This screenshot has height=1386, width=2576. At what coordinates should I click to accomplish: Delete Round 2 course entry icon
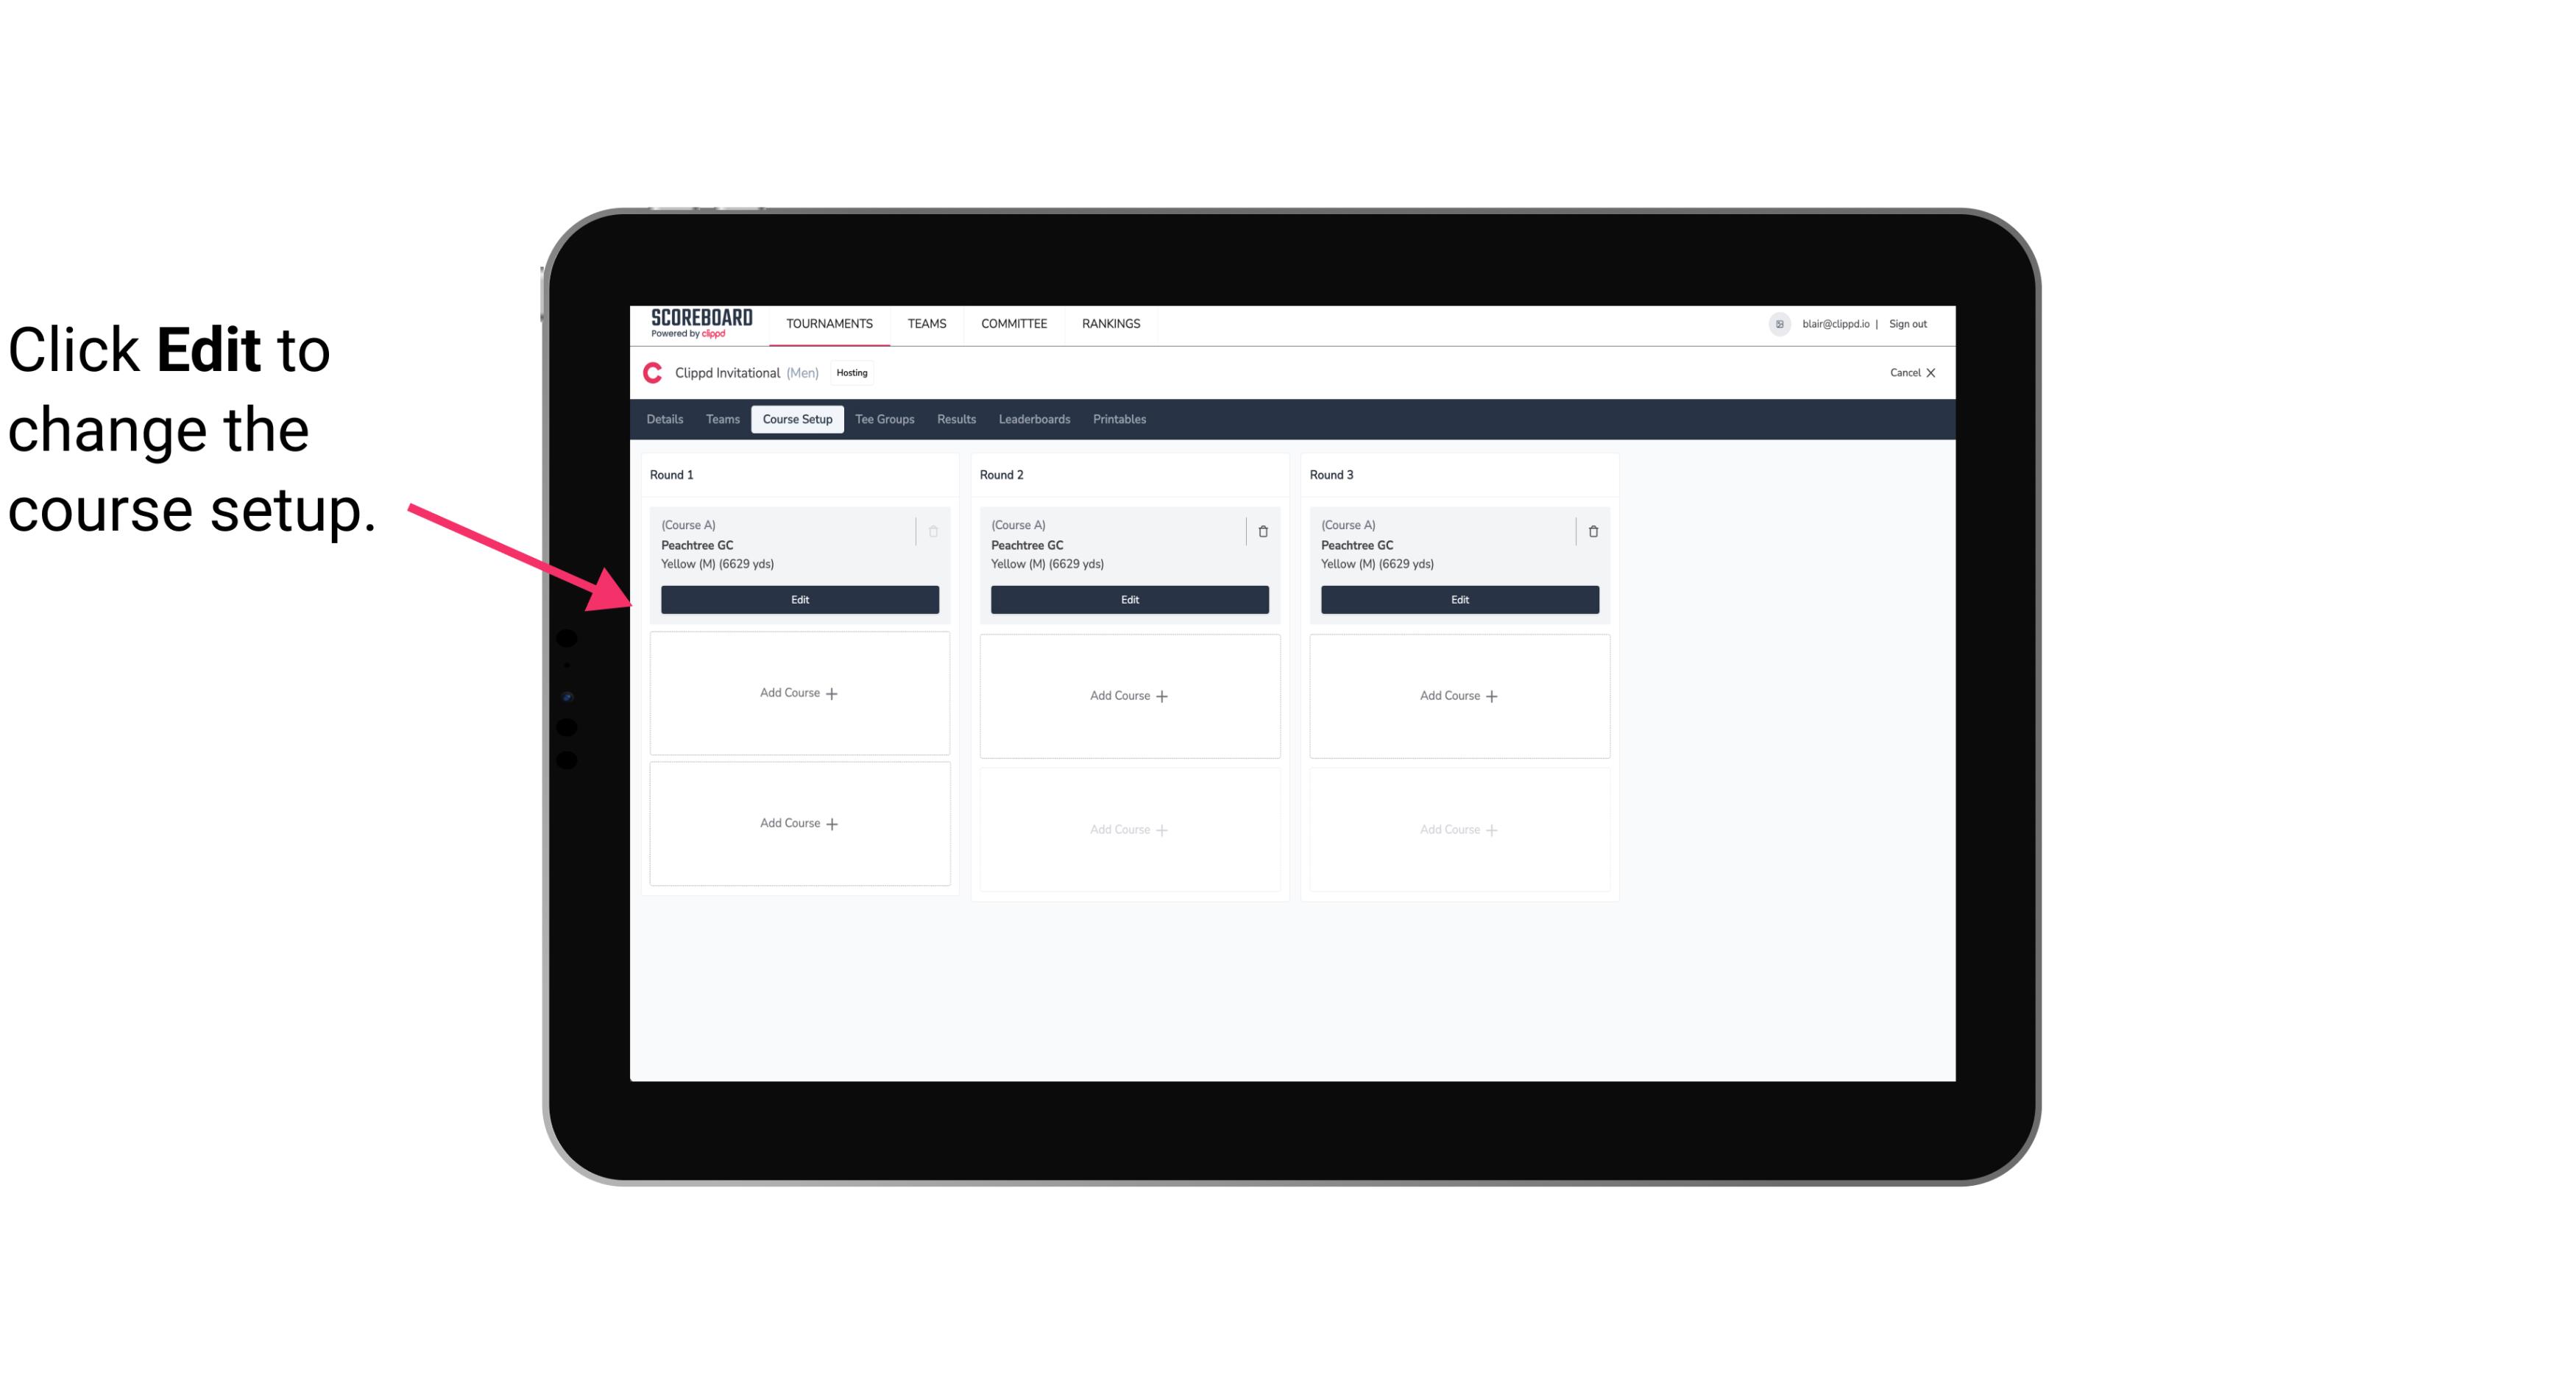click(1262, 531)
